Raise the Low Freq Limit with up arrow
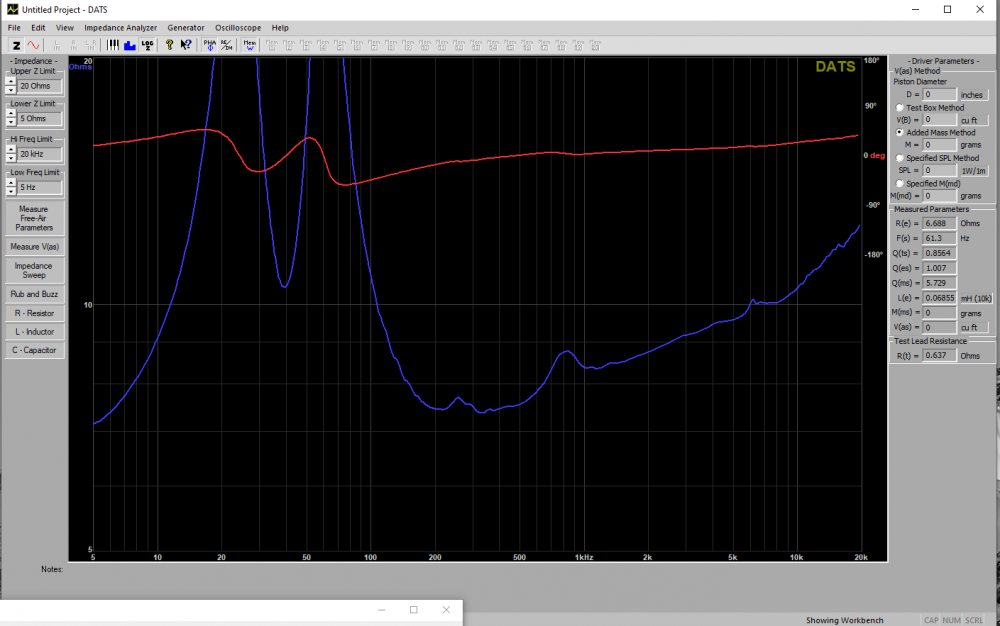Viewport: 1000px width, 626px height. 10,183
